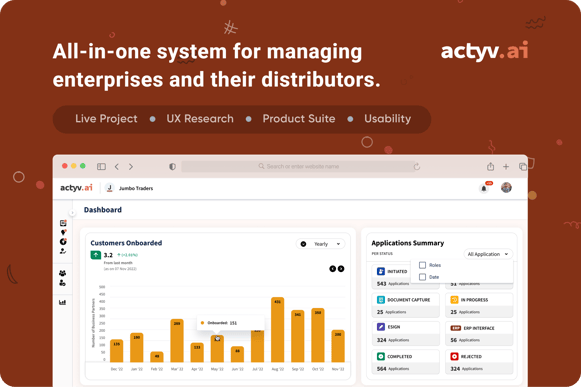581x387 pixels.
Task: Go back using the browser back arrow
Action: pyautogui.click(x=117, y=166)
